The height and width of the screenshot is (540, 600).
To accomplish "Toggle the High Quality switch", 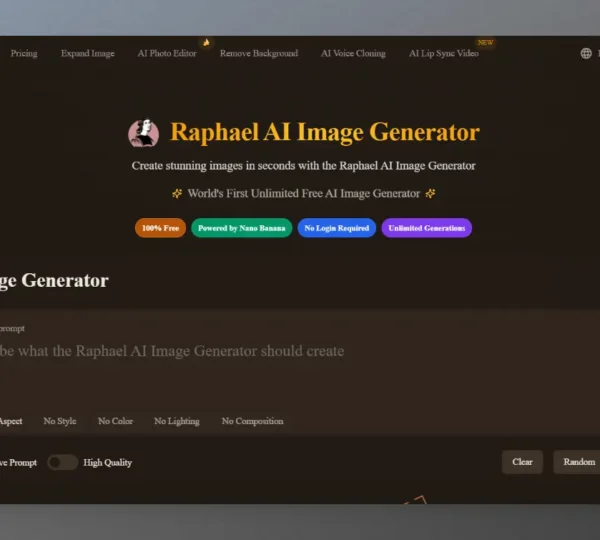I will (x=63, y=462).
